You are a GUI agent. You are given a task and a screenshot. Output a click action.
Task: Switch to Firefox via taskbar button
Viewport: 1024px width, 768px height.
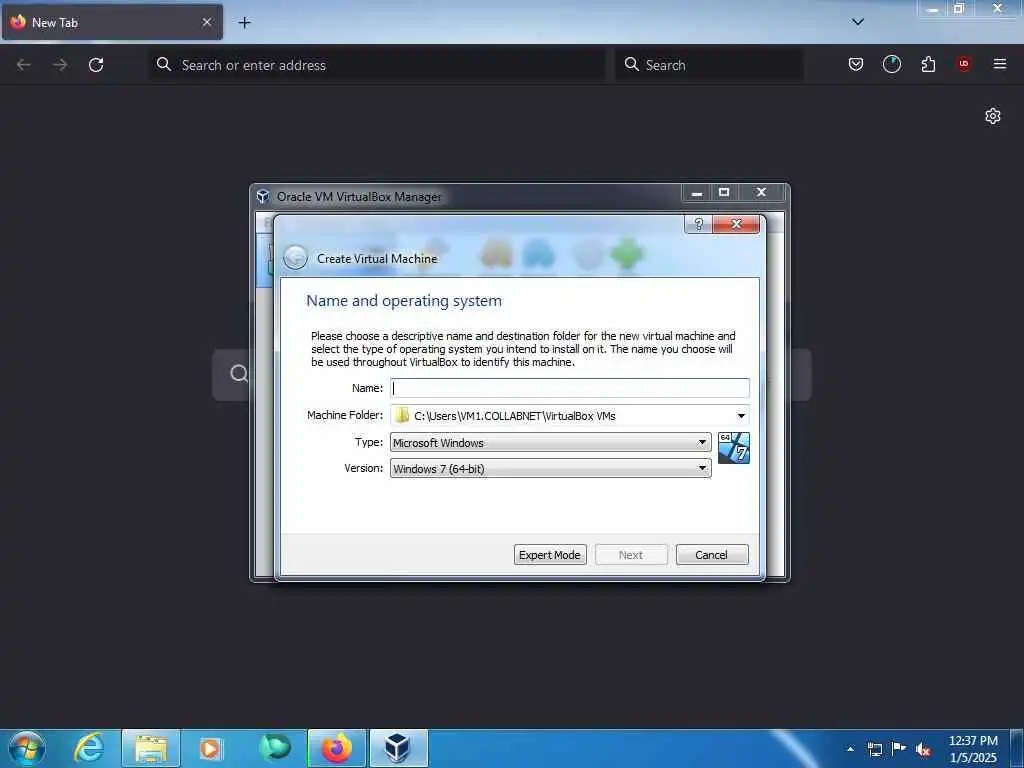tap(337, 748)
